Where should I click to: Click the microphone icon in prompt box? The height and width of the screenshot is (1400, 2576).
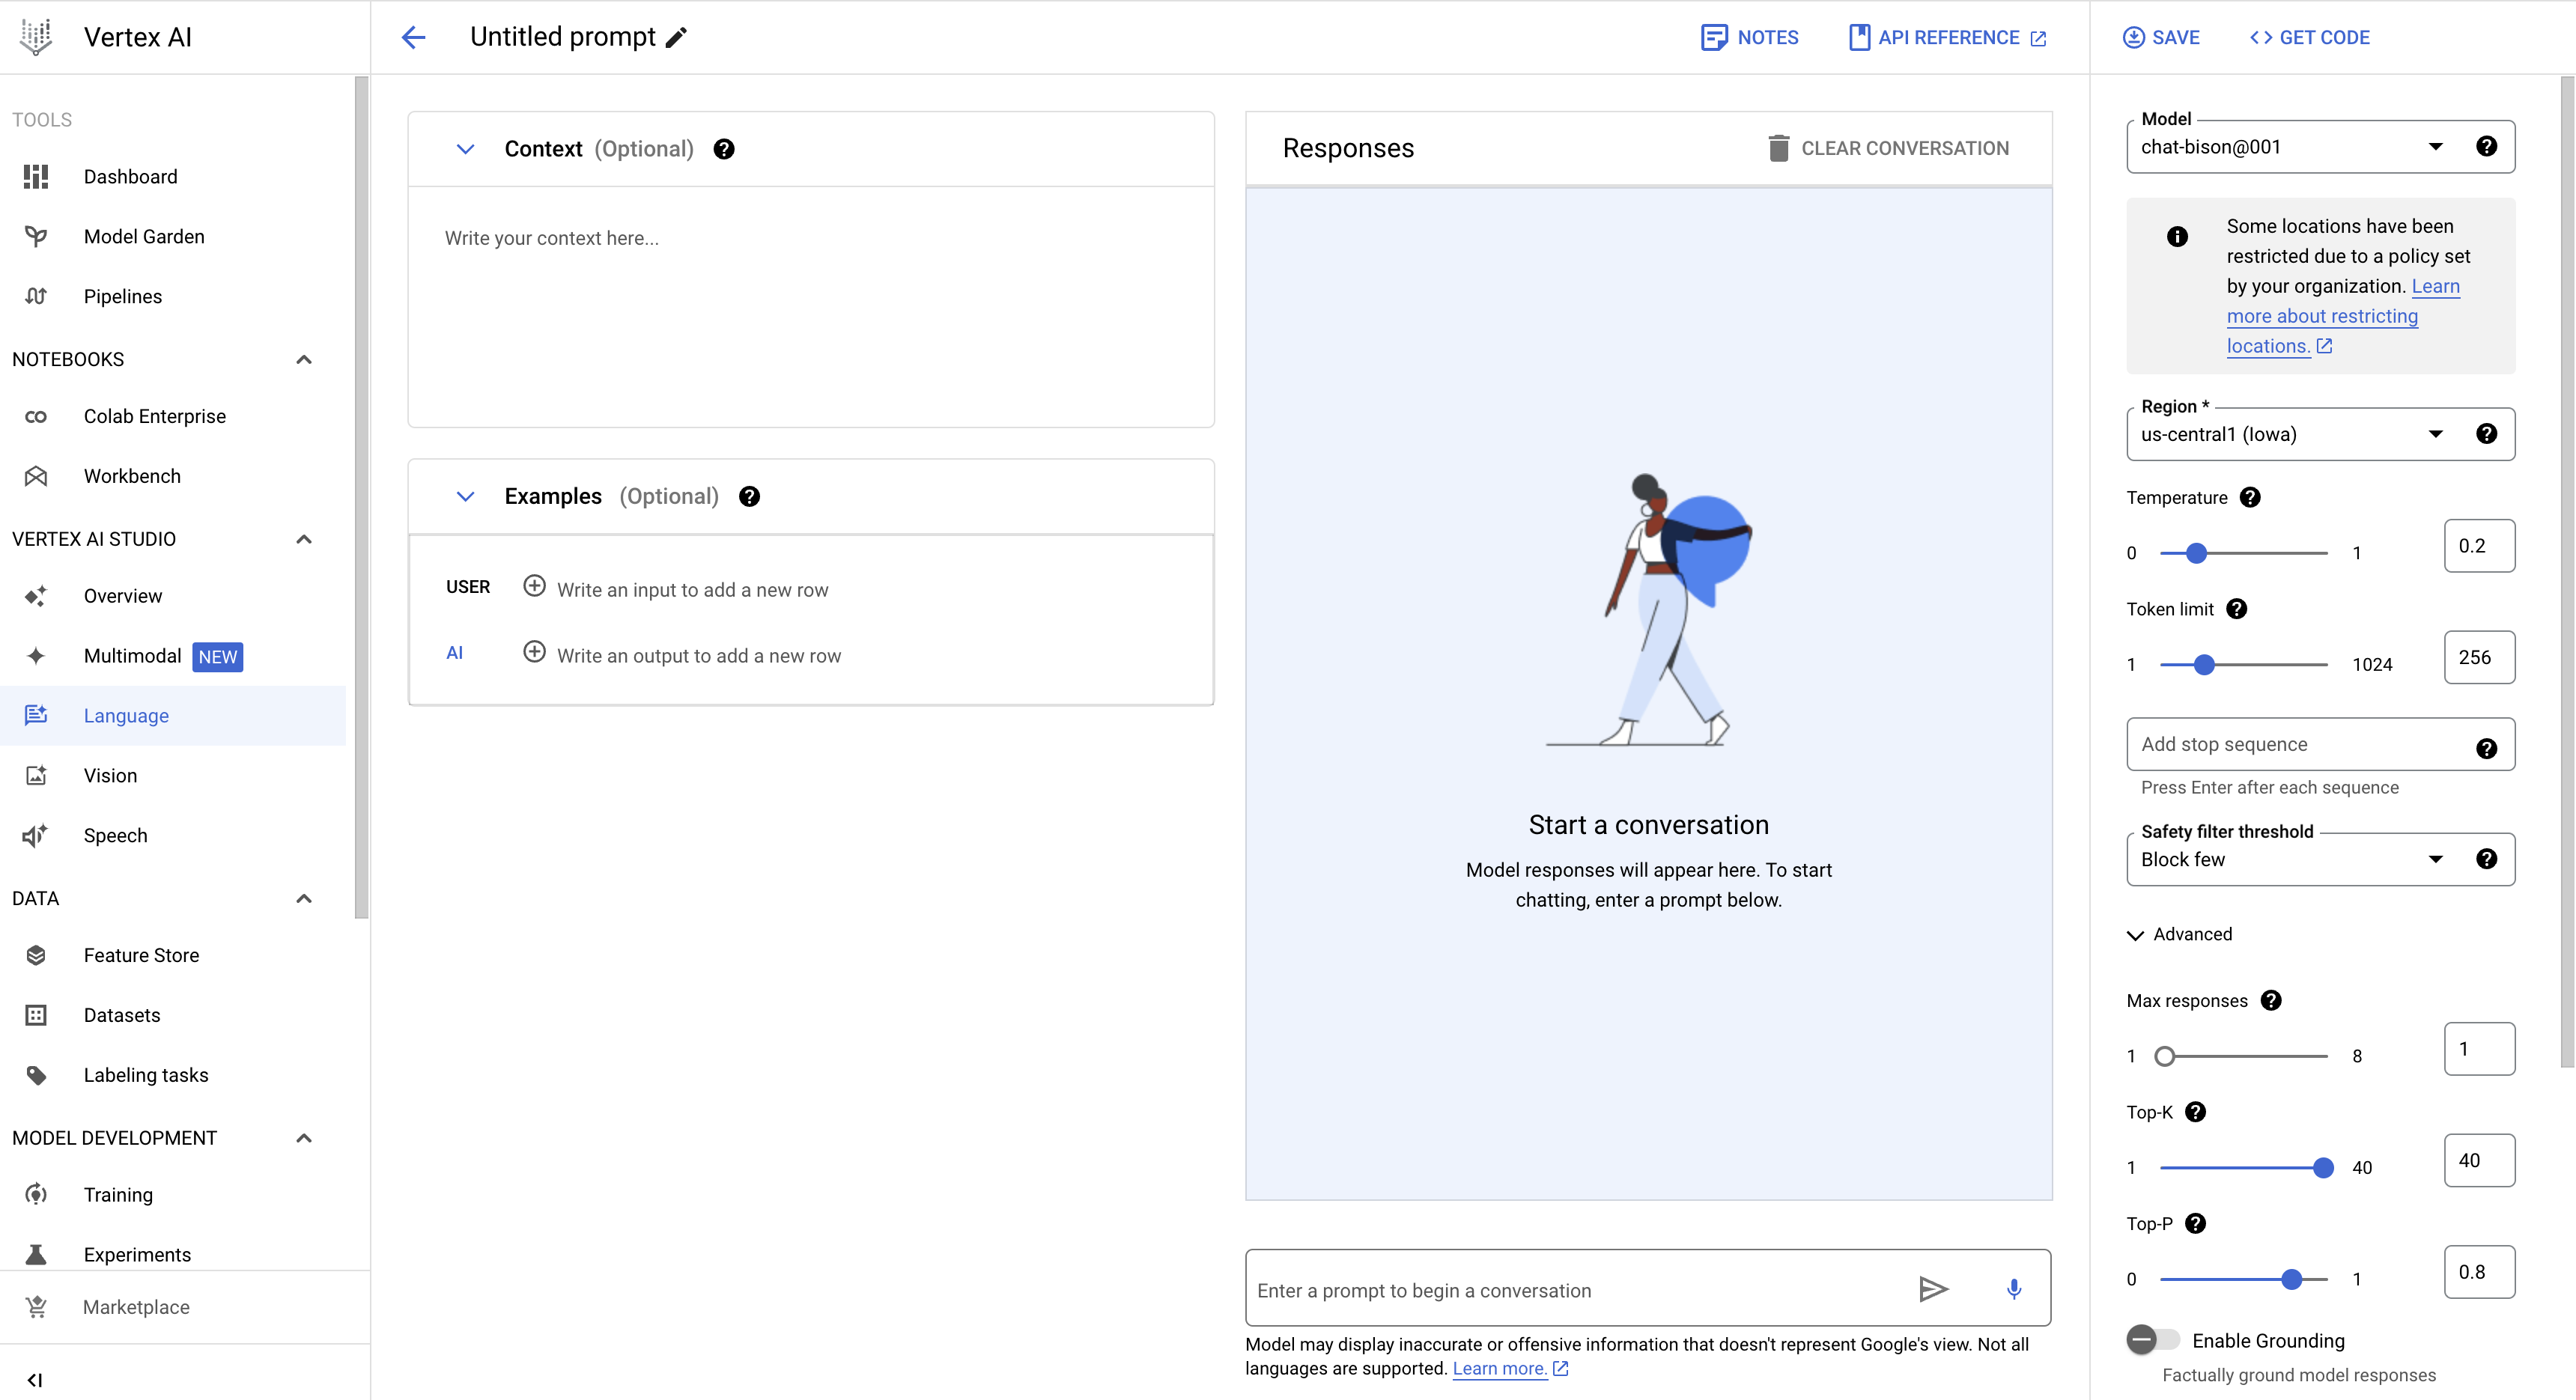(x=2013, y=1290)
